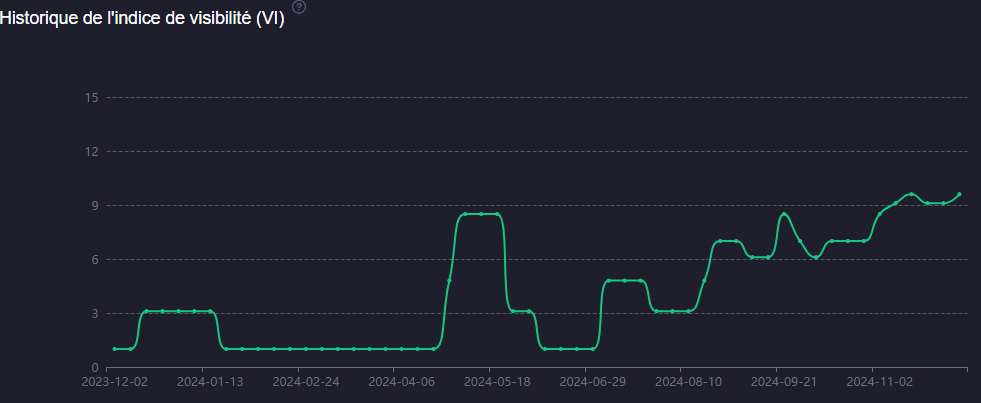
Task: Select the data point above 2024-06-29
Action: (593, 349)
